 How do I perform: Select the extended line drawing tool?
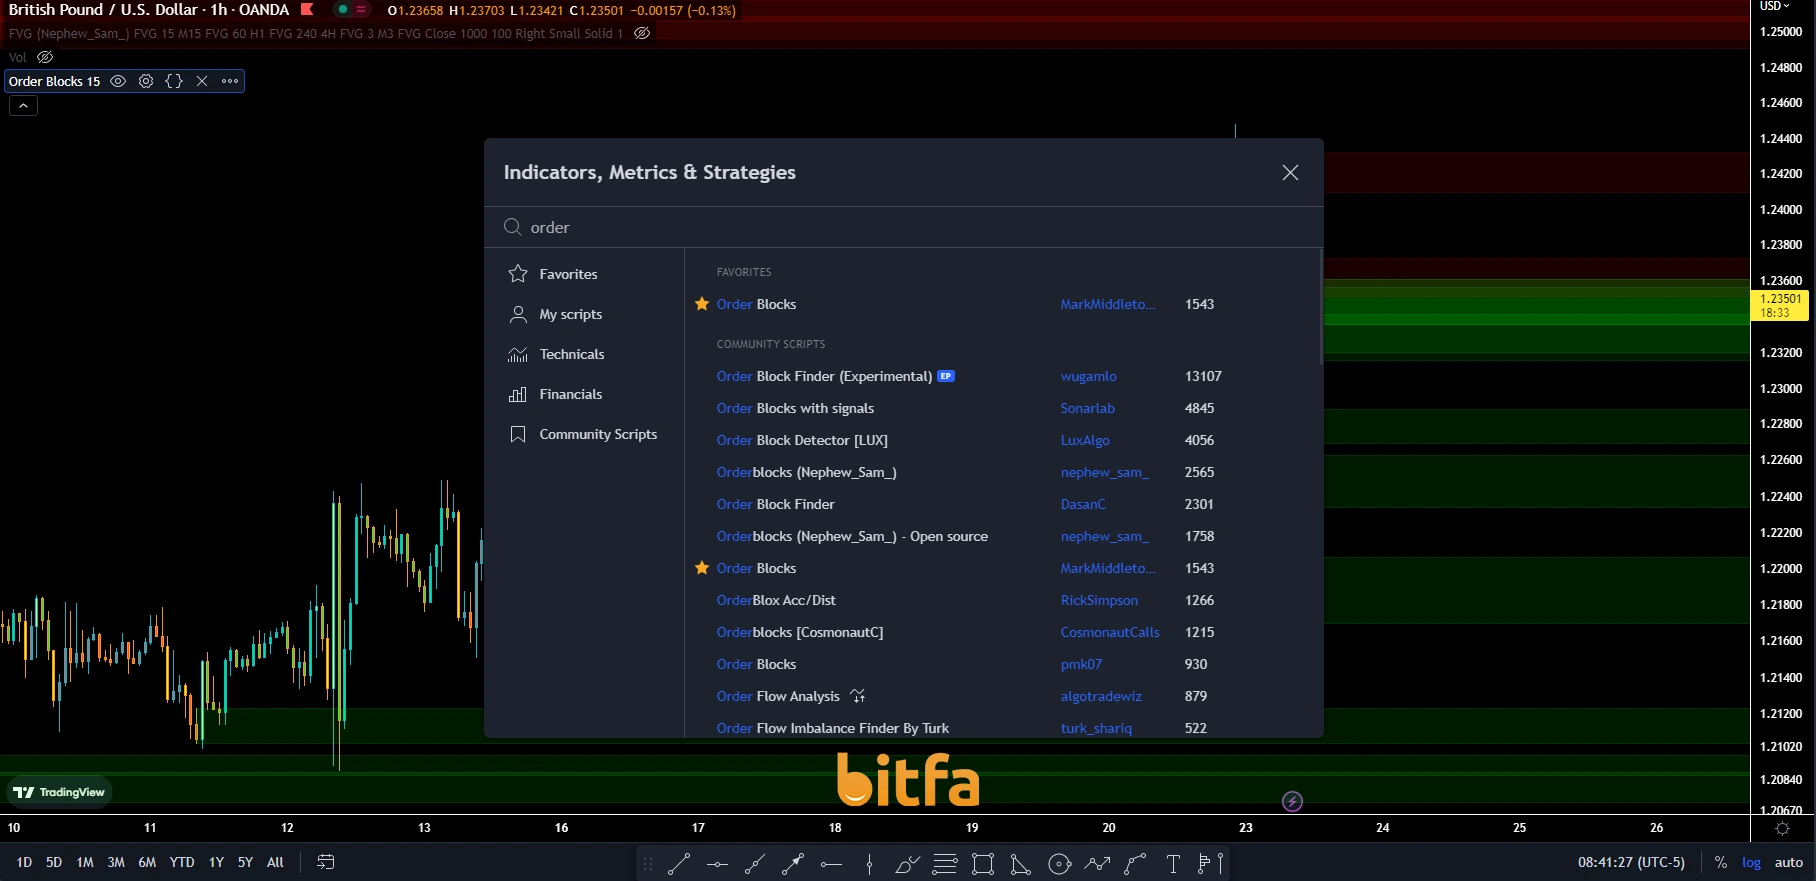point(755,863)
